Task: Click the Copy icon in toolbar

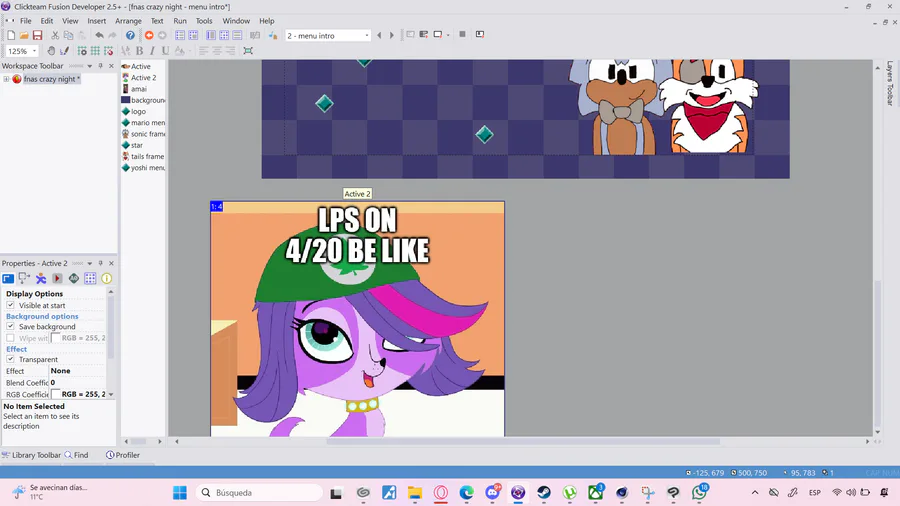Action: (x=68, y=36)
